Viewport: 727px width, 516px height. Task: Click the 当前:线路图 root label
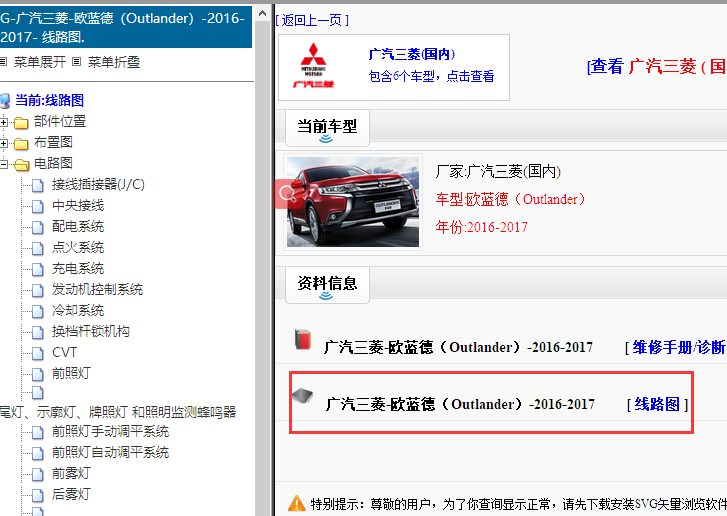point(50,100)
